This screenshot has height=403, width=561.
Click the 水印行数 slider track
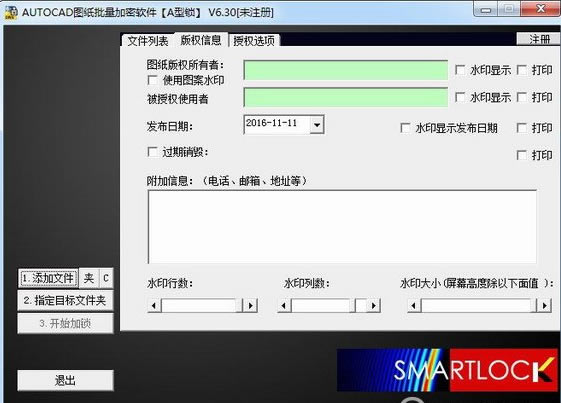click(202, 306)
